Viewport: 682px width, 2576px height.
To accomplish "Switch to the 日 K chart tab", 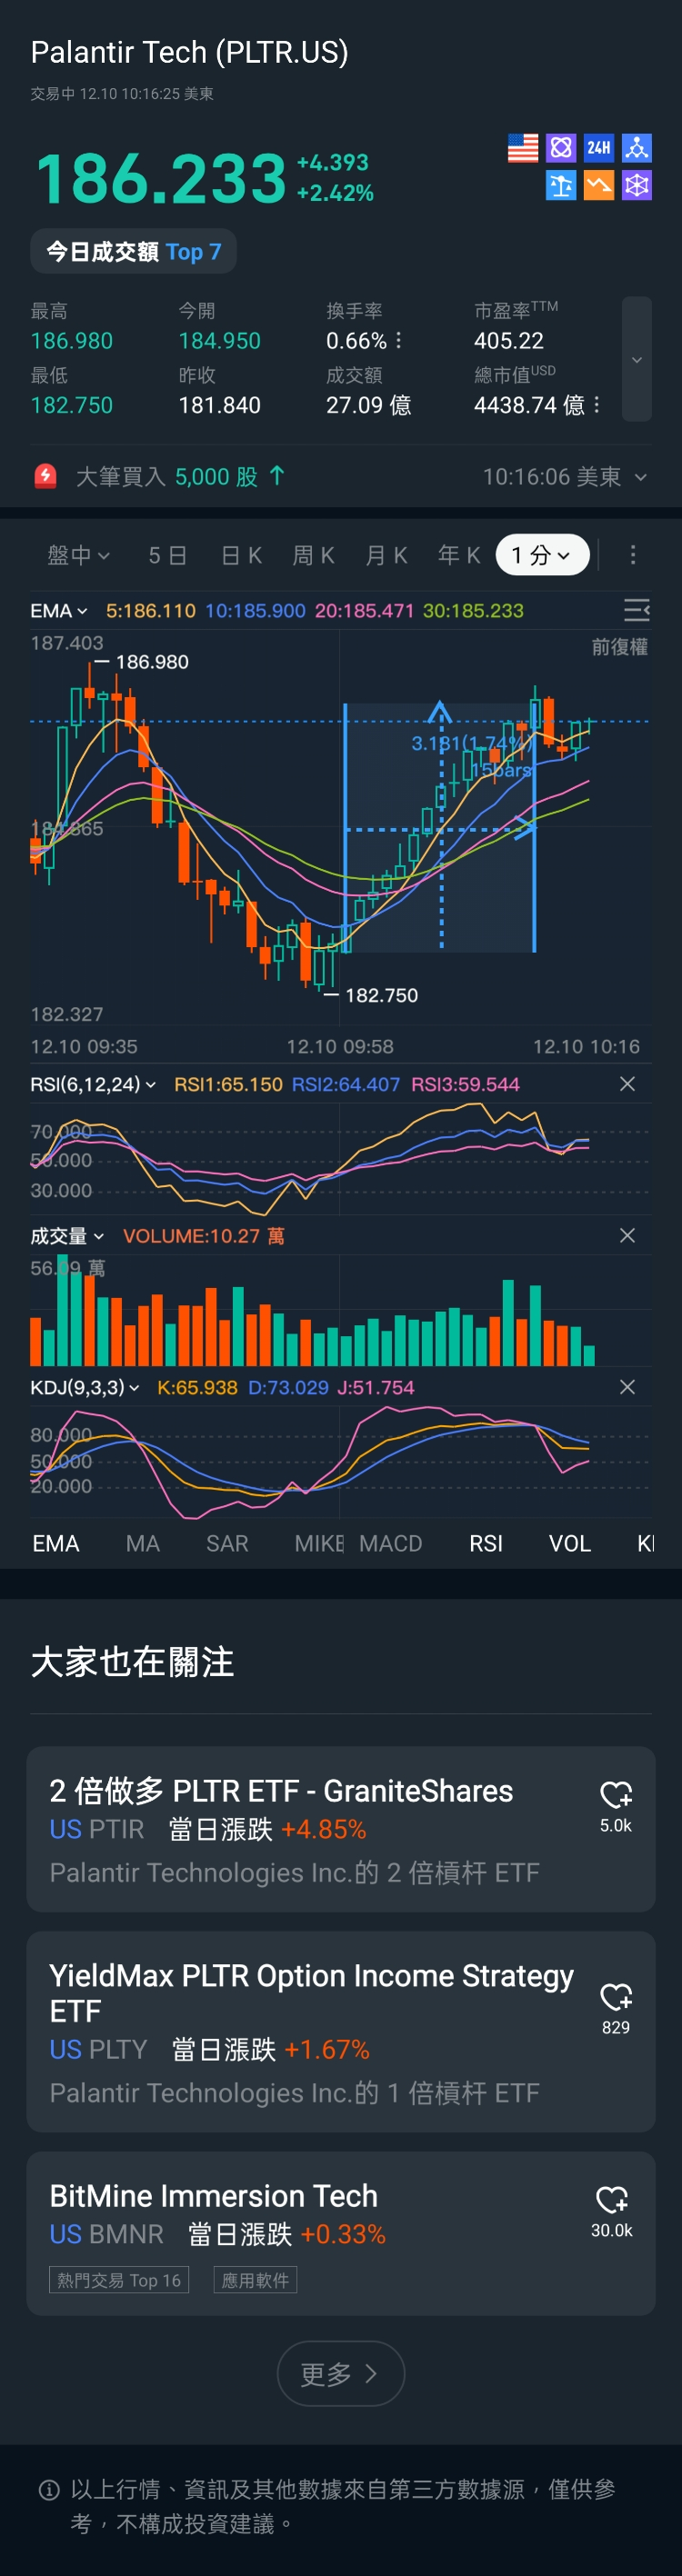I will [x=241, y=555].
